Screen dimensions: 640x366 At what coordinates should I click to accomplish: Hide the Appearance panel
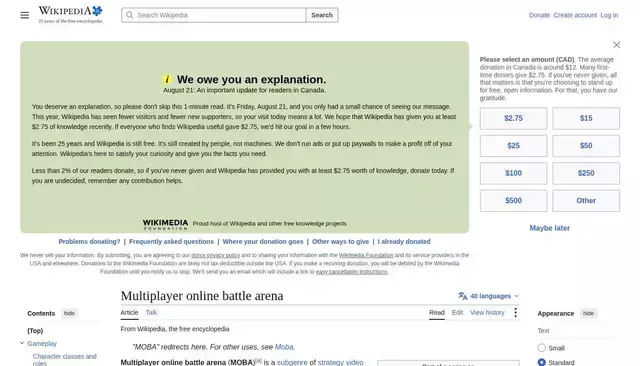pyautogui.click(x=588, y=313)
